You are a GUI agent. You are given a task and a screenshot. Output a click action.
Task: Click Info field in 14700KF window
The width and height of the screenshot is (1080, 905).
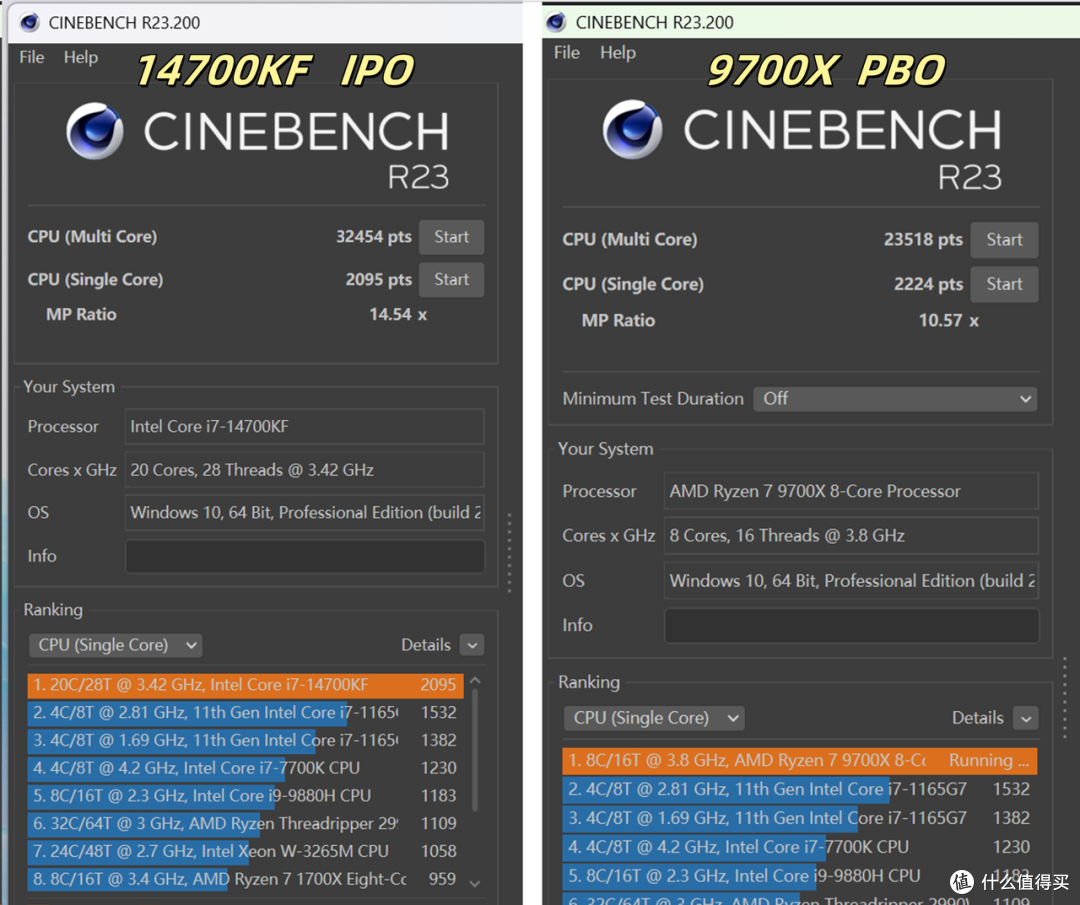304,556
